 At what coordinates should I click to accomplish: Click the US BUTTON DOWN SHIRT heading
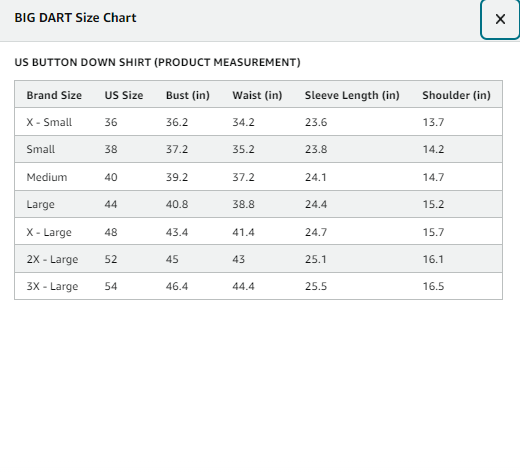[157, 62]
